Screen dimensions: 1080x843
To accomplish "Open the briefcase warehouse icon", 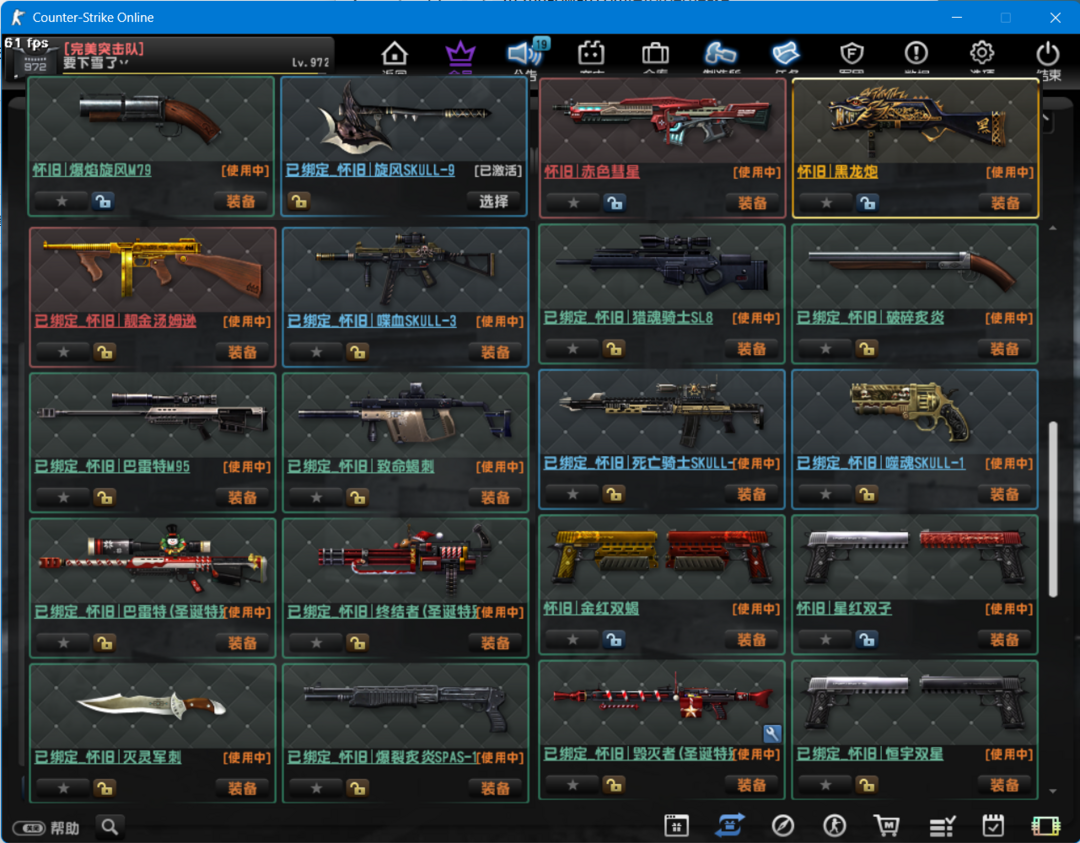I will [x=655, y=53].
